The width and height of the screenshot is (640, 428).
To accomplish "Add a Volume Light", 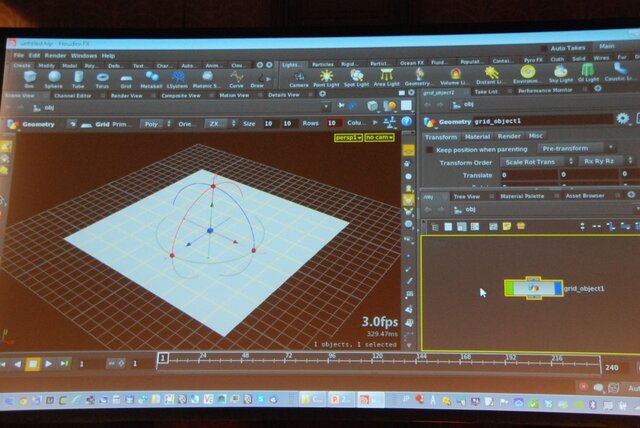I will click(x=455, y=76).
